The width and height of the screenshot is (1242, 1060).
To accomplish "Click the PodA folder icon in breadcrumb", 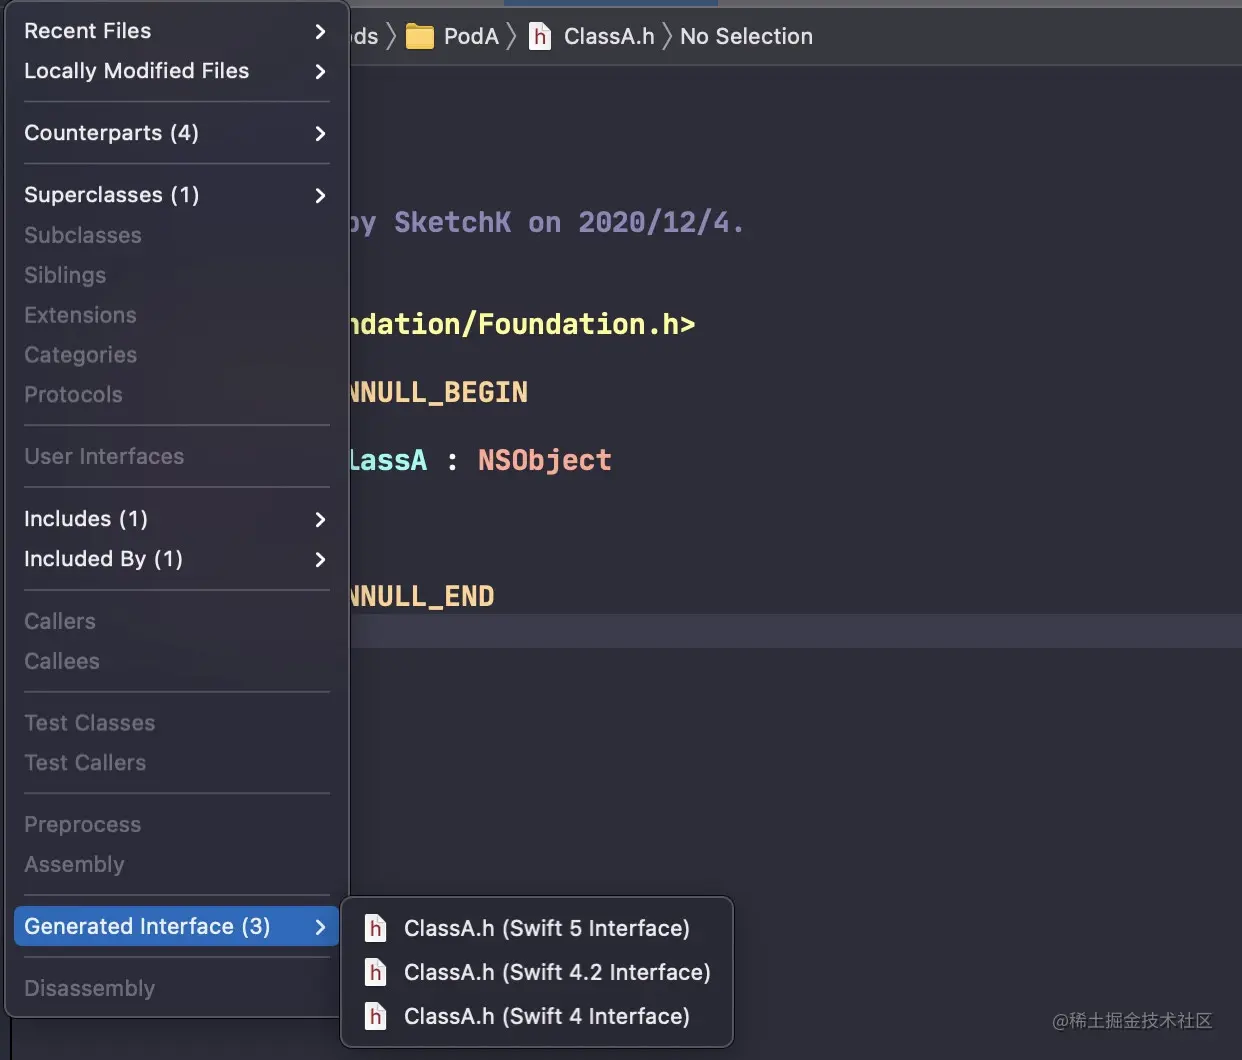I will (x=419, y=37).
